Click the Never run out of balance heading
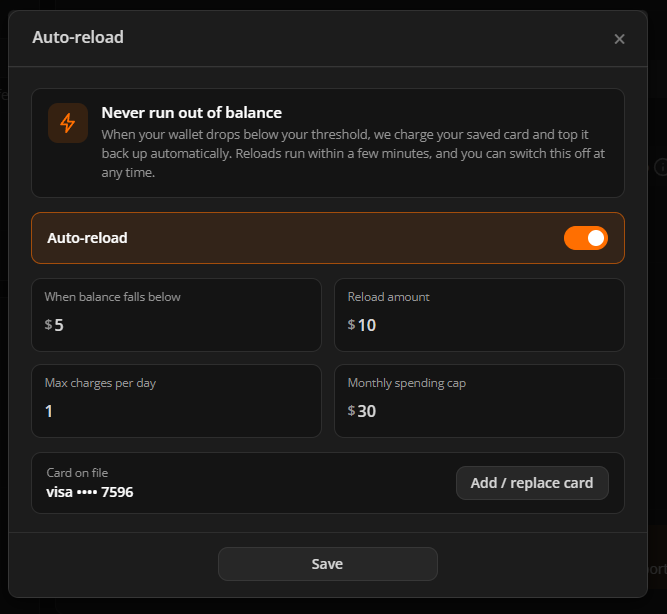This screenshot has width=667, height=614. point(191,113)
